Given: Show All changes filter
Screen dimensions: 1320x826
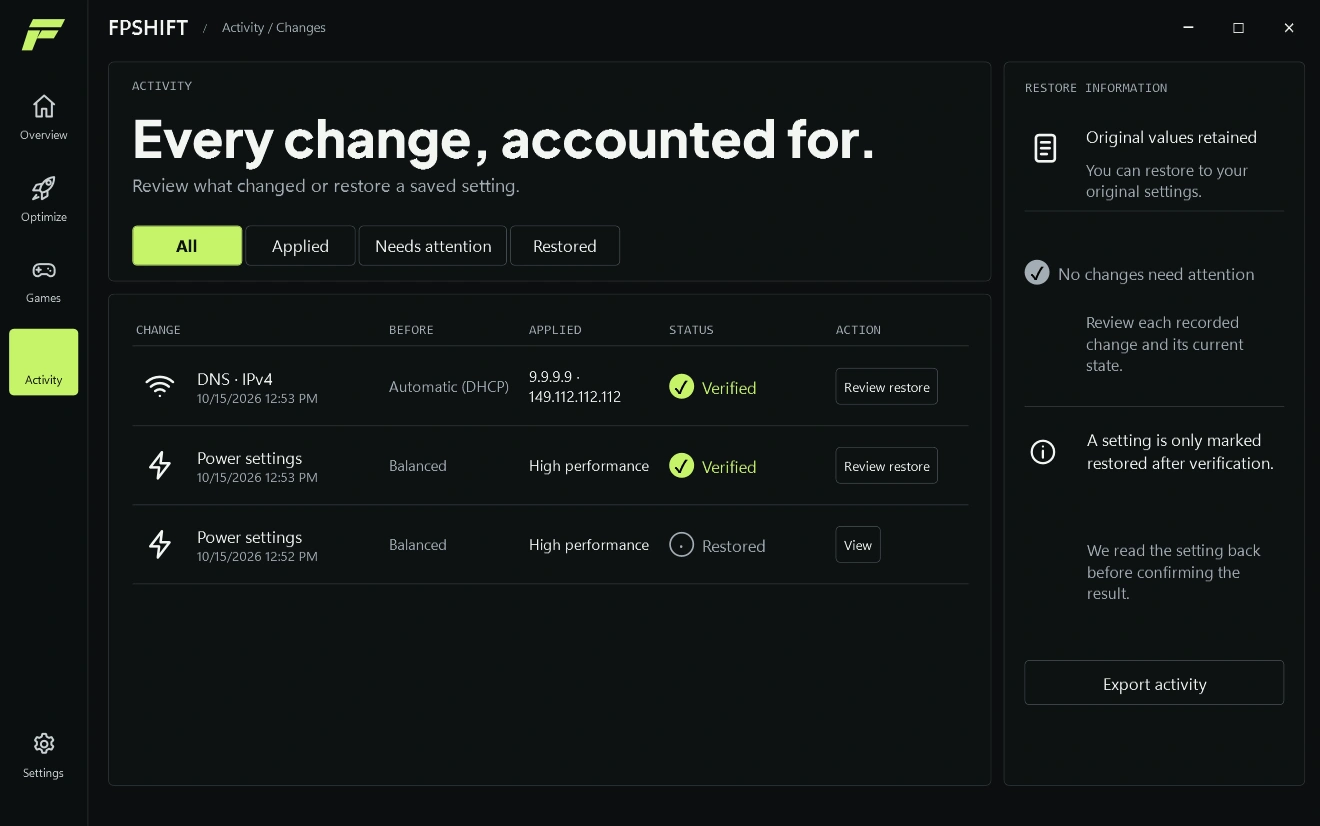Looking at the screenshot, I should pyautogui.click(x=187, y=246).
